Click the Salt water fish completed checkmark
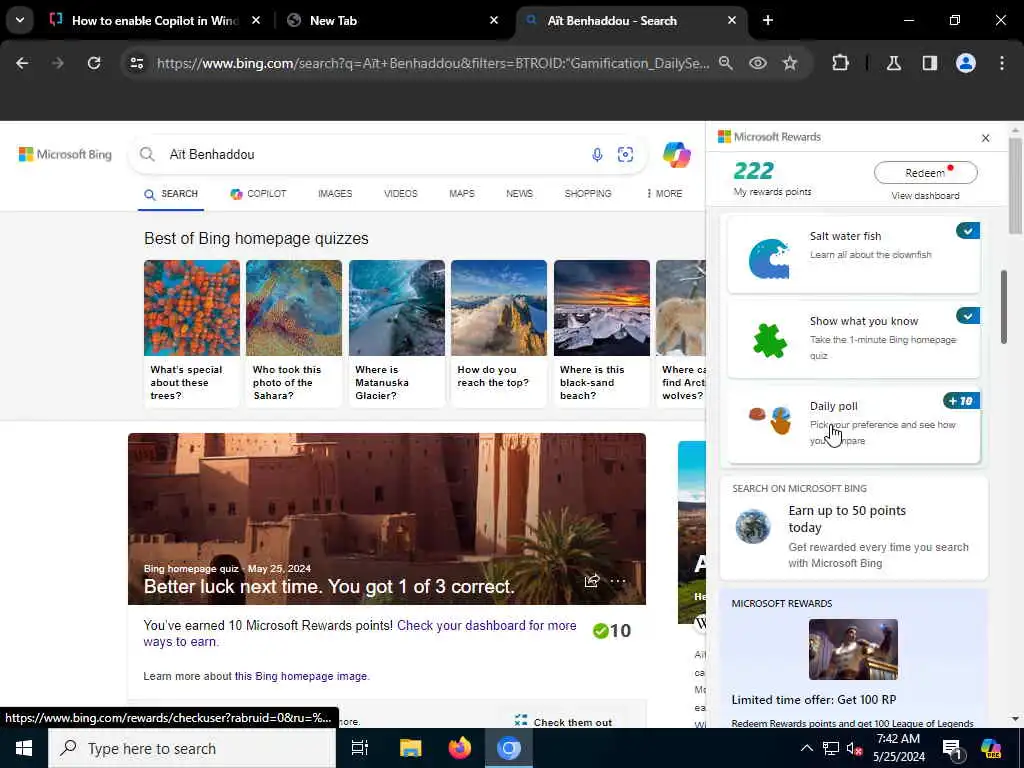Image resolution: width=1024 pixels, height=768 pixels. [x=968, y=231]
